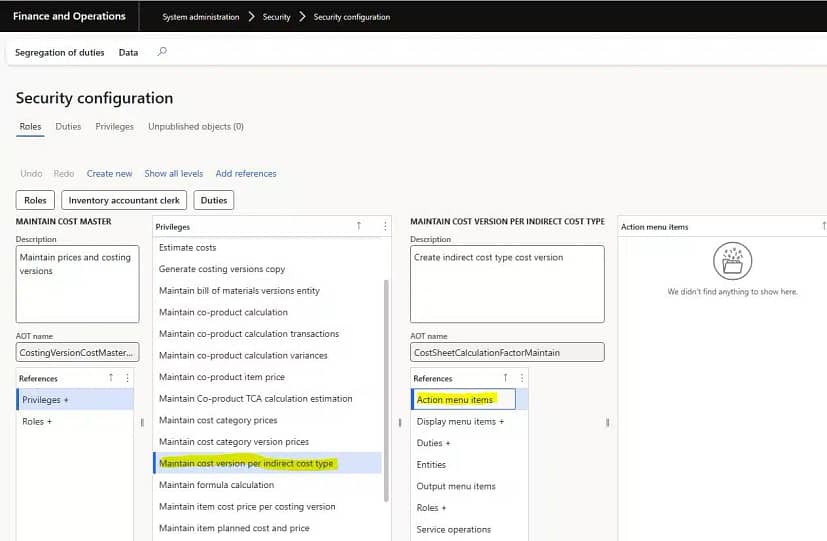827x541 pixels.
Task: Select Maintain formula calculation privilege
Action: point(267,485)
